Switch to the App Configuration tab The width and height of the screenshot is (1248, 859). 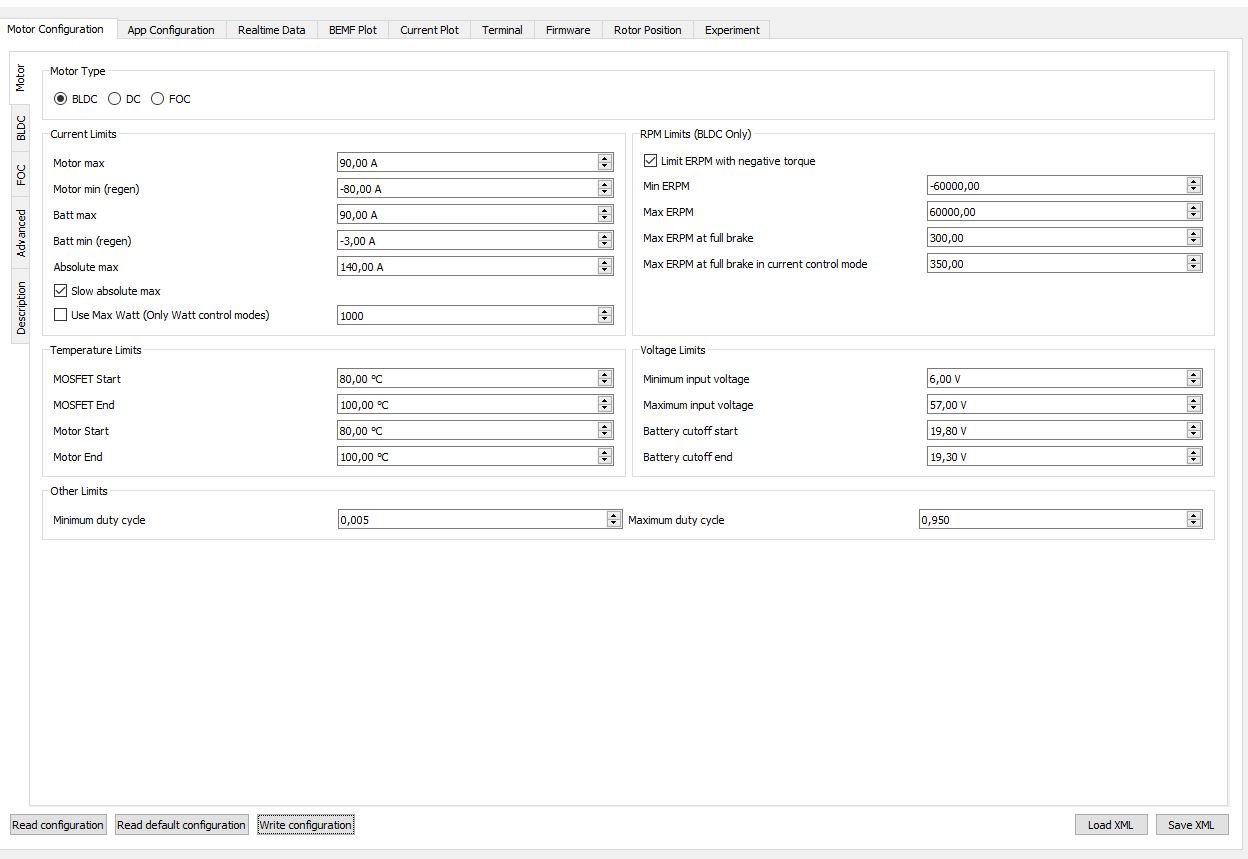(x=171, y=30)
